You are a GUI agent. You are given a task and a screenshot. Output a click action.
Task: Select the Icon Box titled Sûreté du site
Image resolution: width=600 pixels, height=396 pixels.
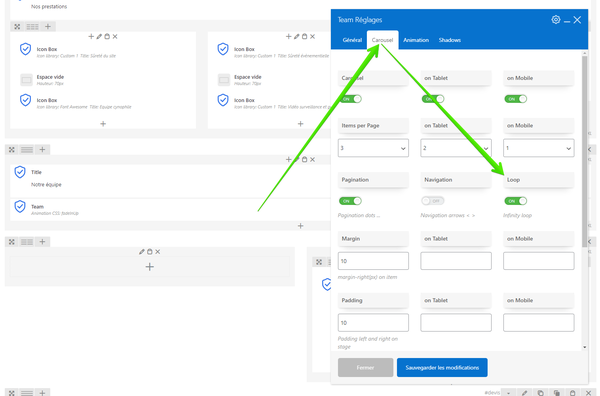tap(103, 52)
